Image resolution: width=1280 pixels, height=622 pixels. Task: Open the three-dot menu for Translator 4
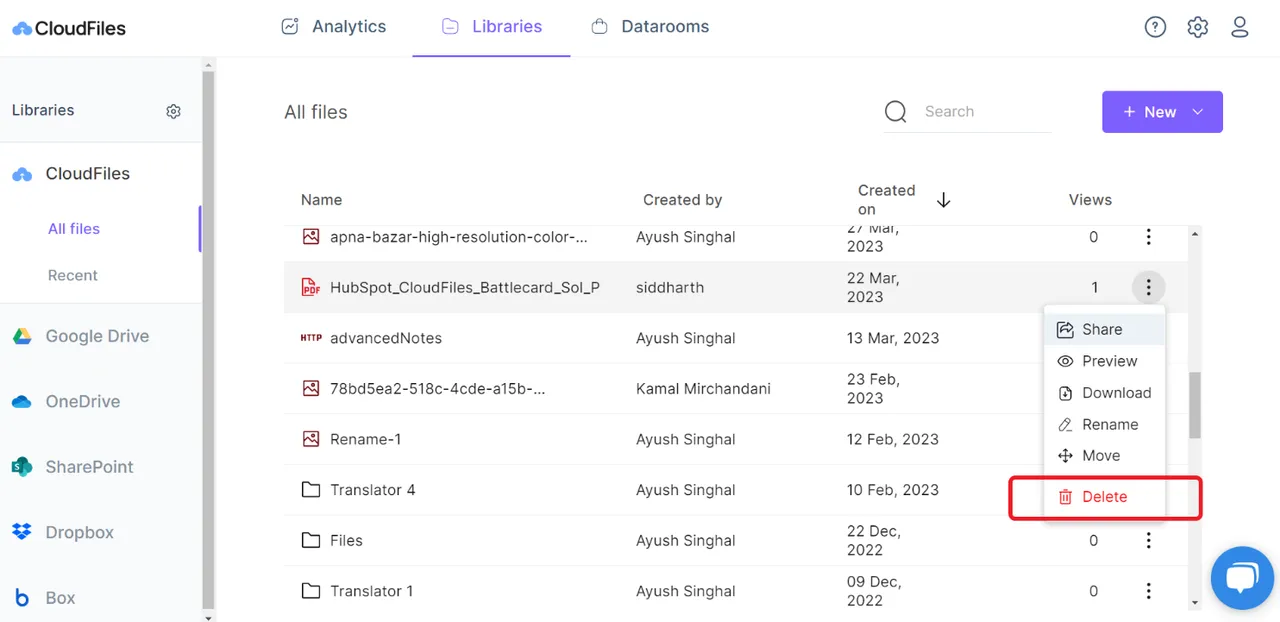(x=1148, y=490)
